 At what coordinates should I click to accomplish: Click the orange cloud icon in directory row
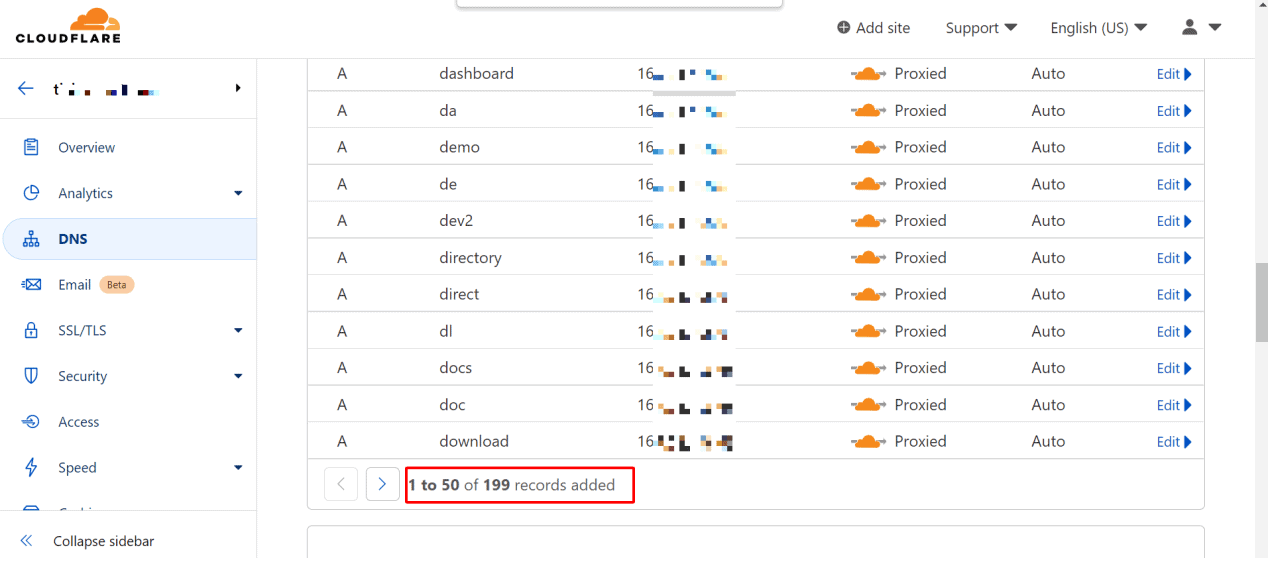coord(868,258)
